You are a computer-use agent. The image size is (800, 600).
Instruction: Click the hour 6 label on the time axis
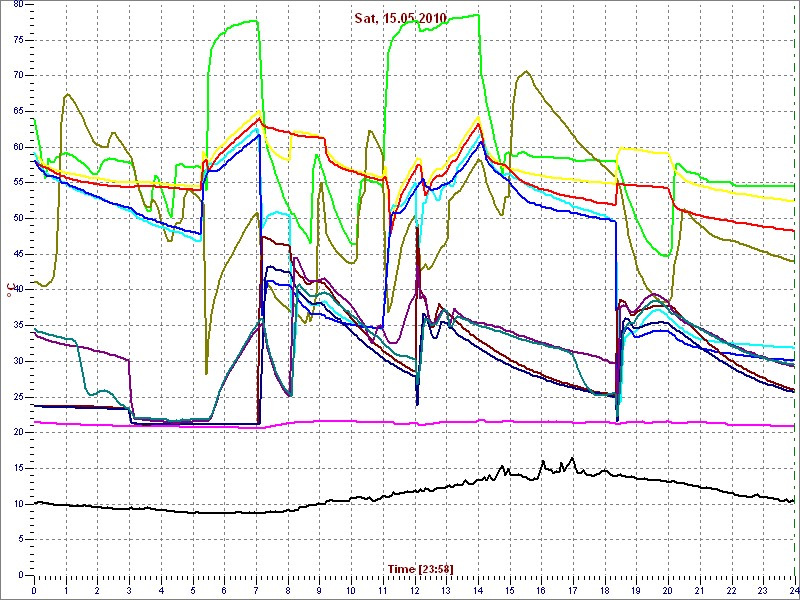[224, 590]
